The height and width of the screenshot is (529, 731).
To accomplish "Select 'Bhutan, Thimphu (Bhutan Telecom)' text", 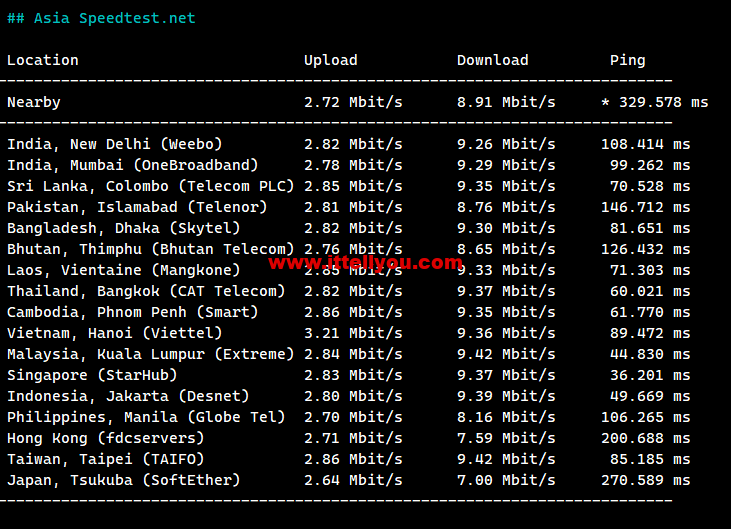I will pyautogui.click(x=151, y=249).
